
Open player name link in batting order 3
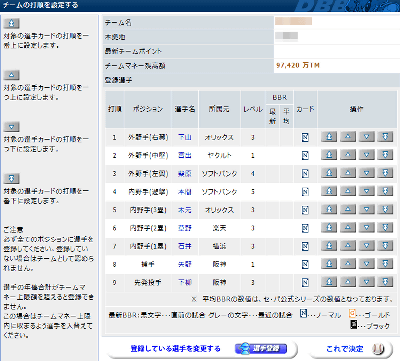pos(185,174)
